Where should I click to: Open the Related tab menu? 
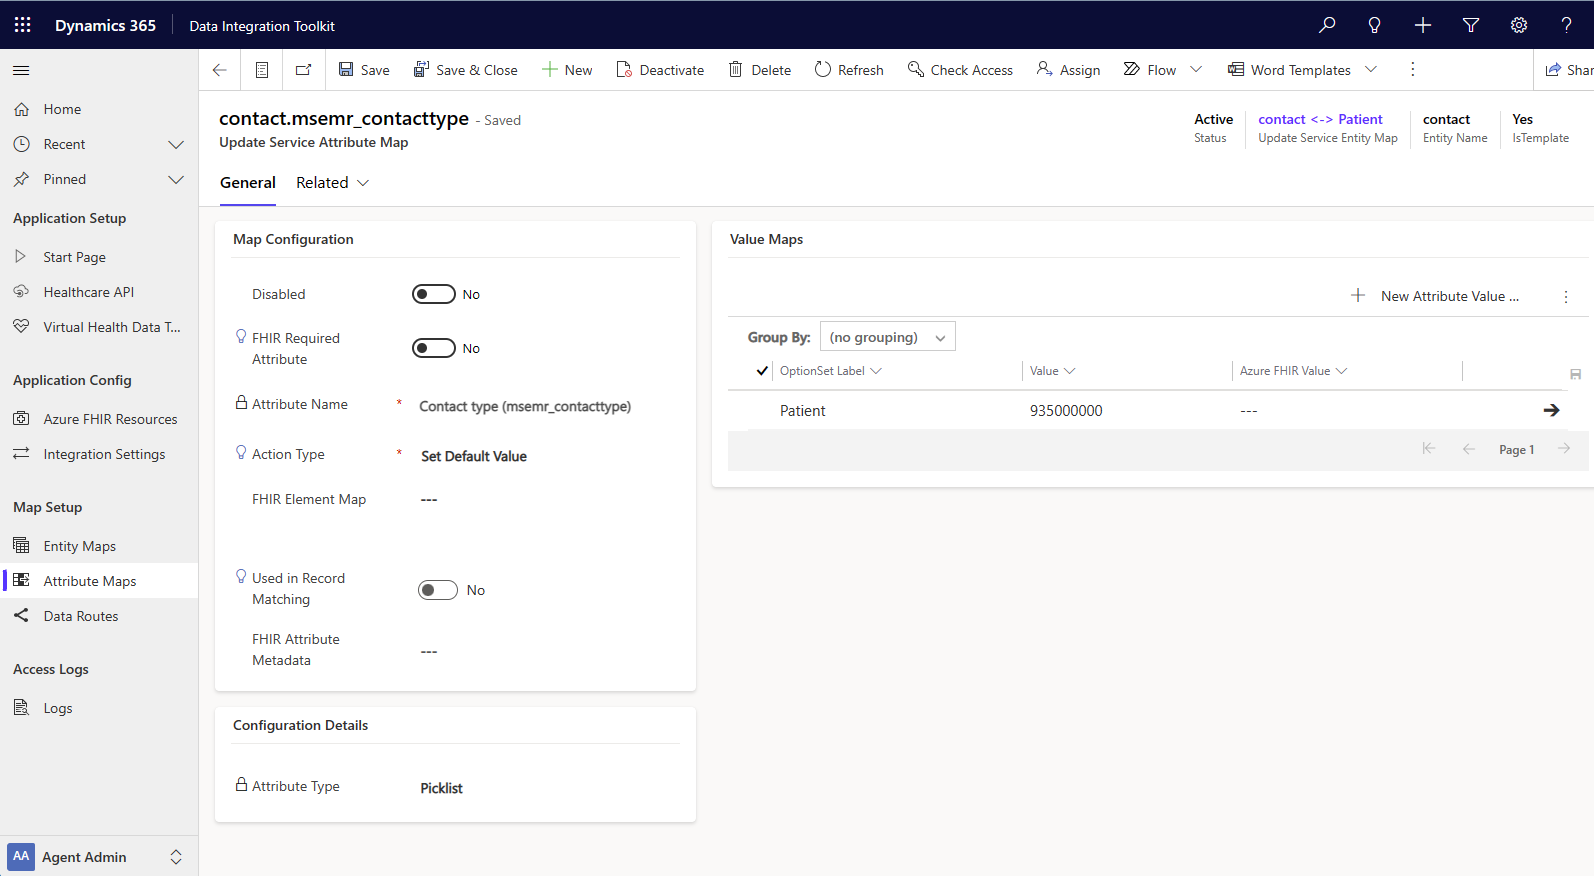(x=333, y=183)
